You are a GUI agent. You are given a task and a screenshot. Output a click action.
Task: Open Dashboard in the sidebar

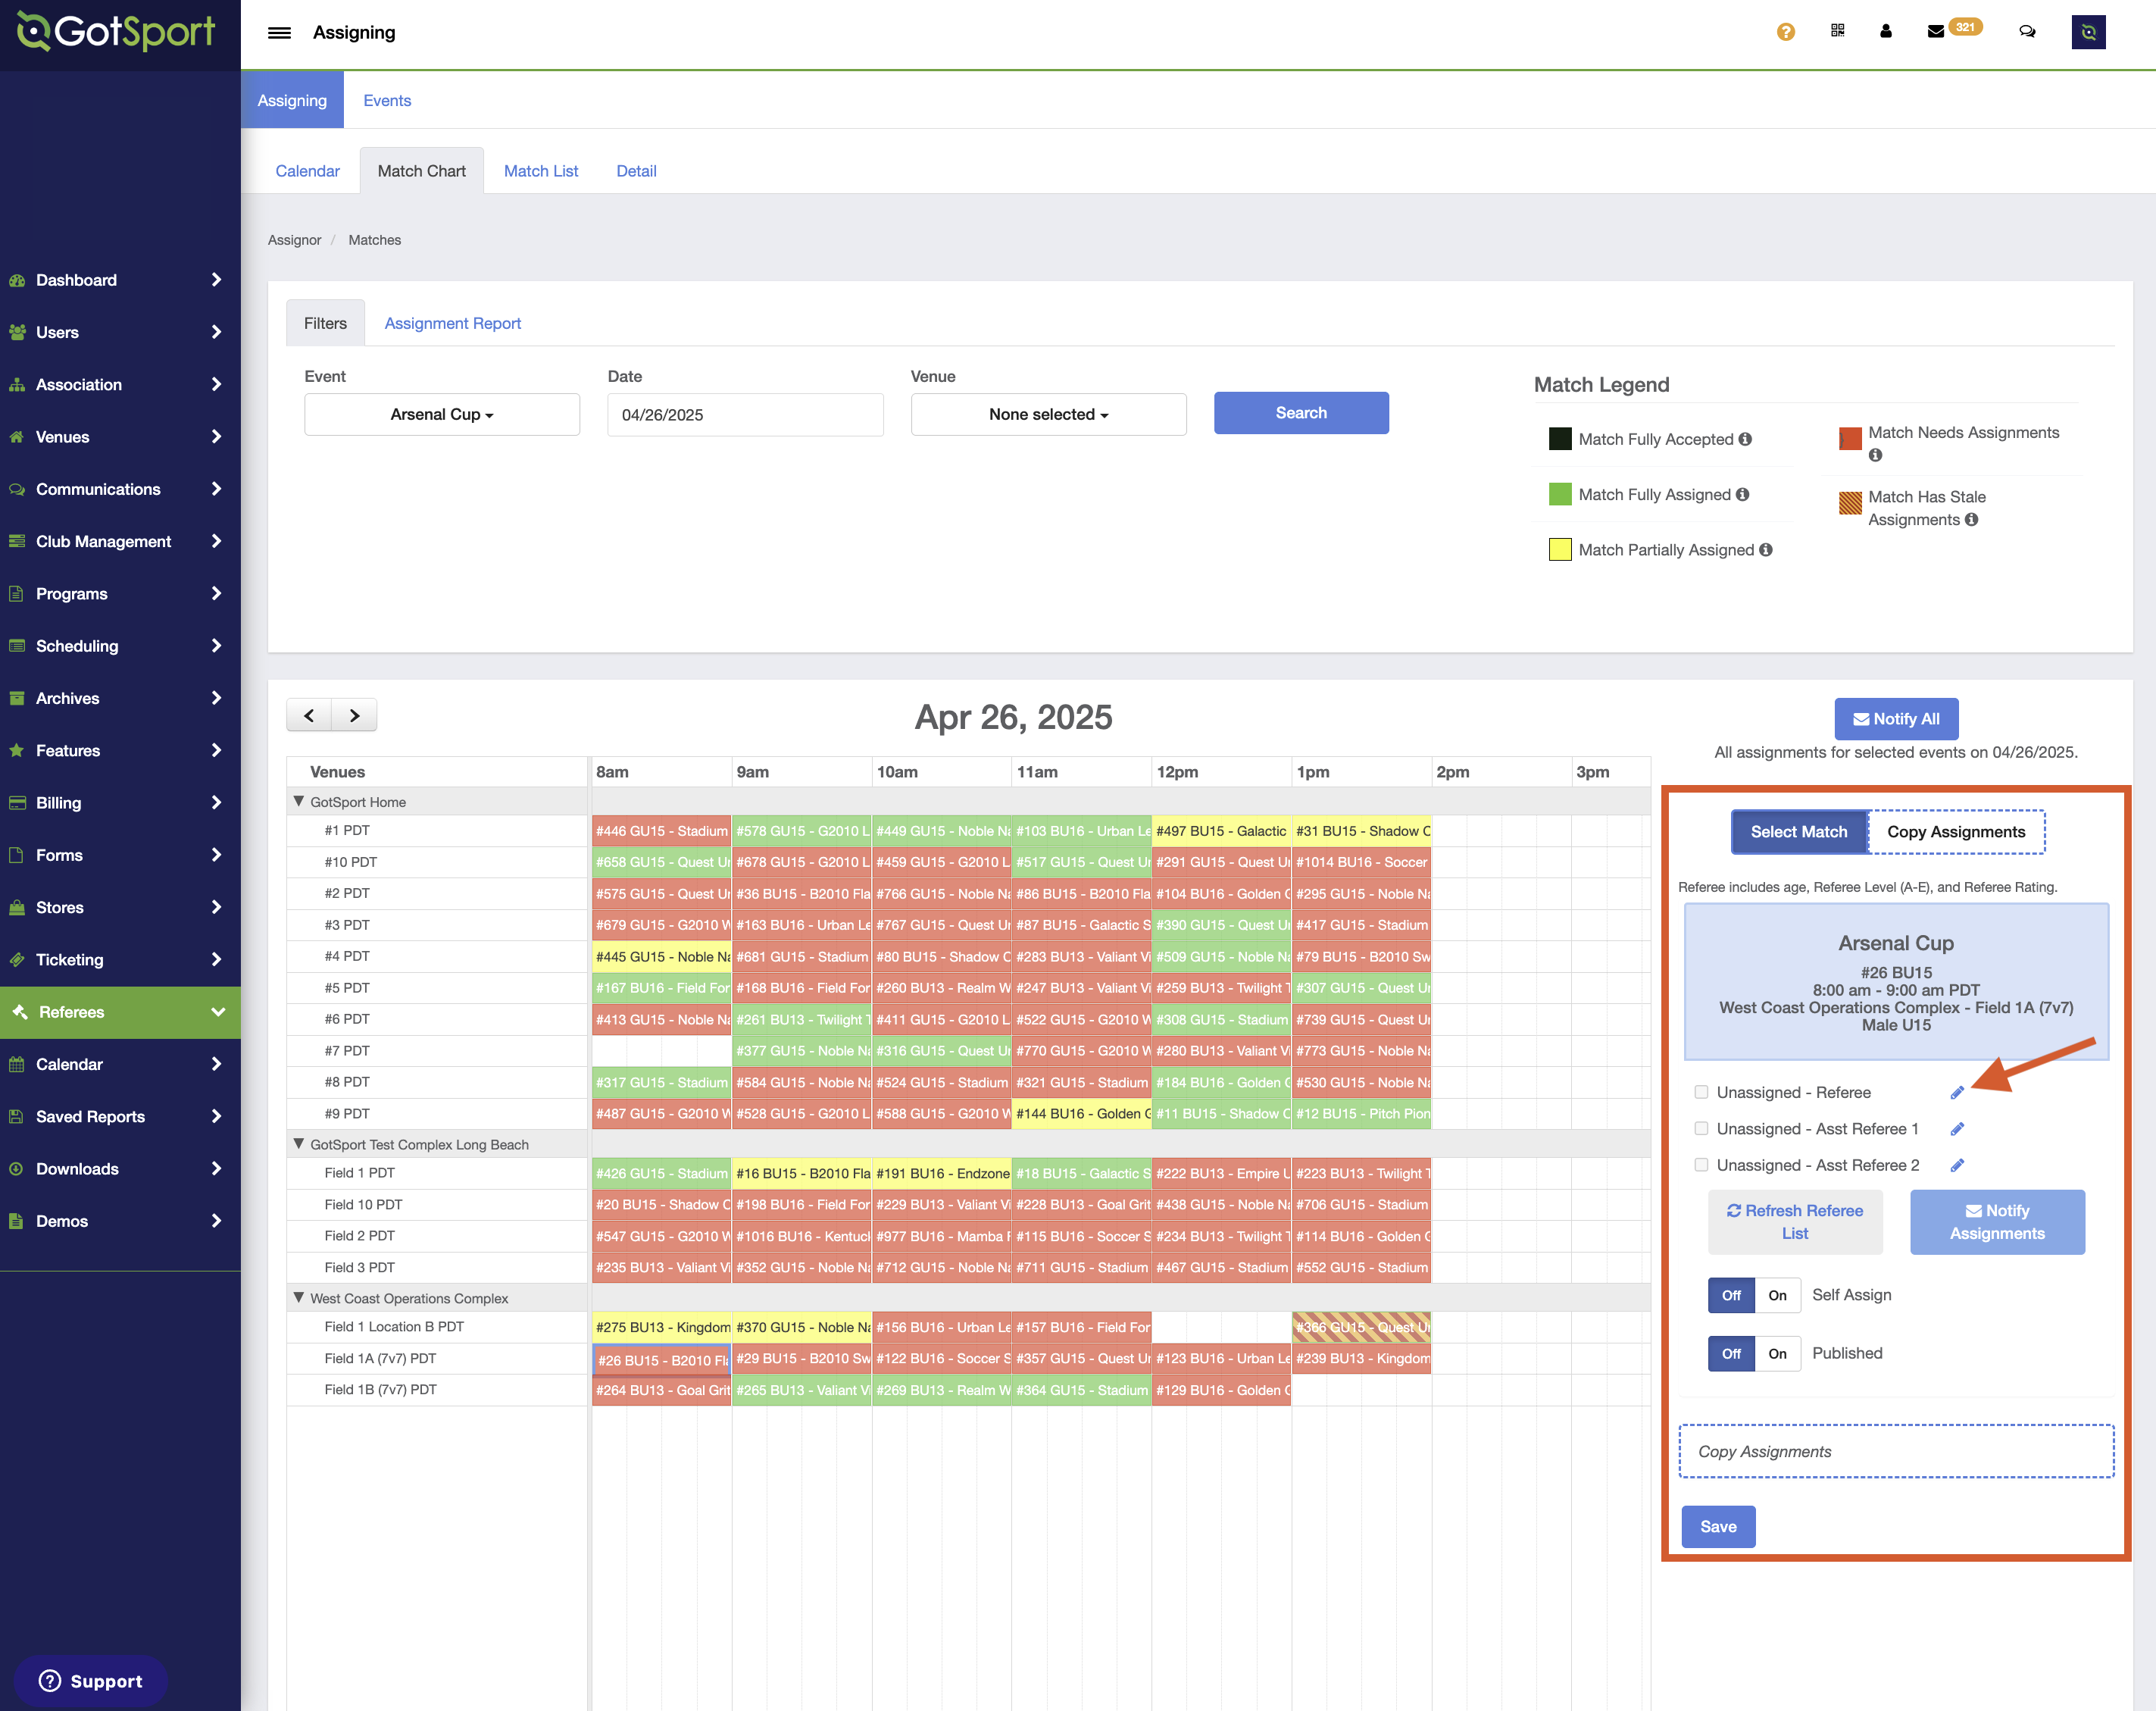coord(120,280)
